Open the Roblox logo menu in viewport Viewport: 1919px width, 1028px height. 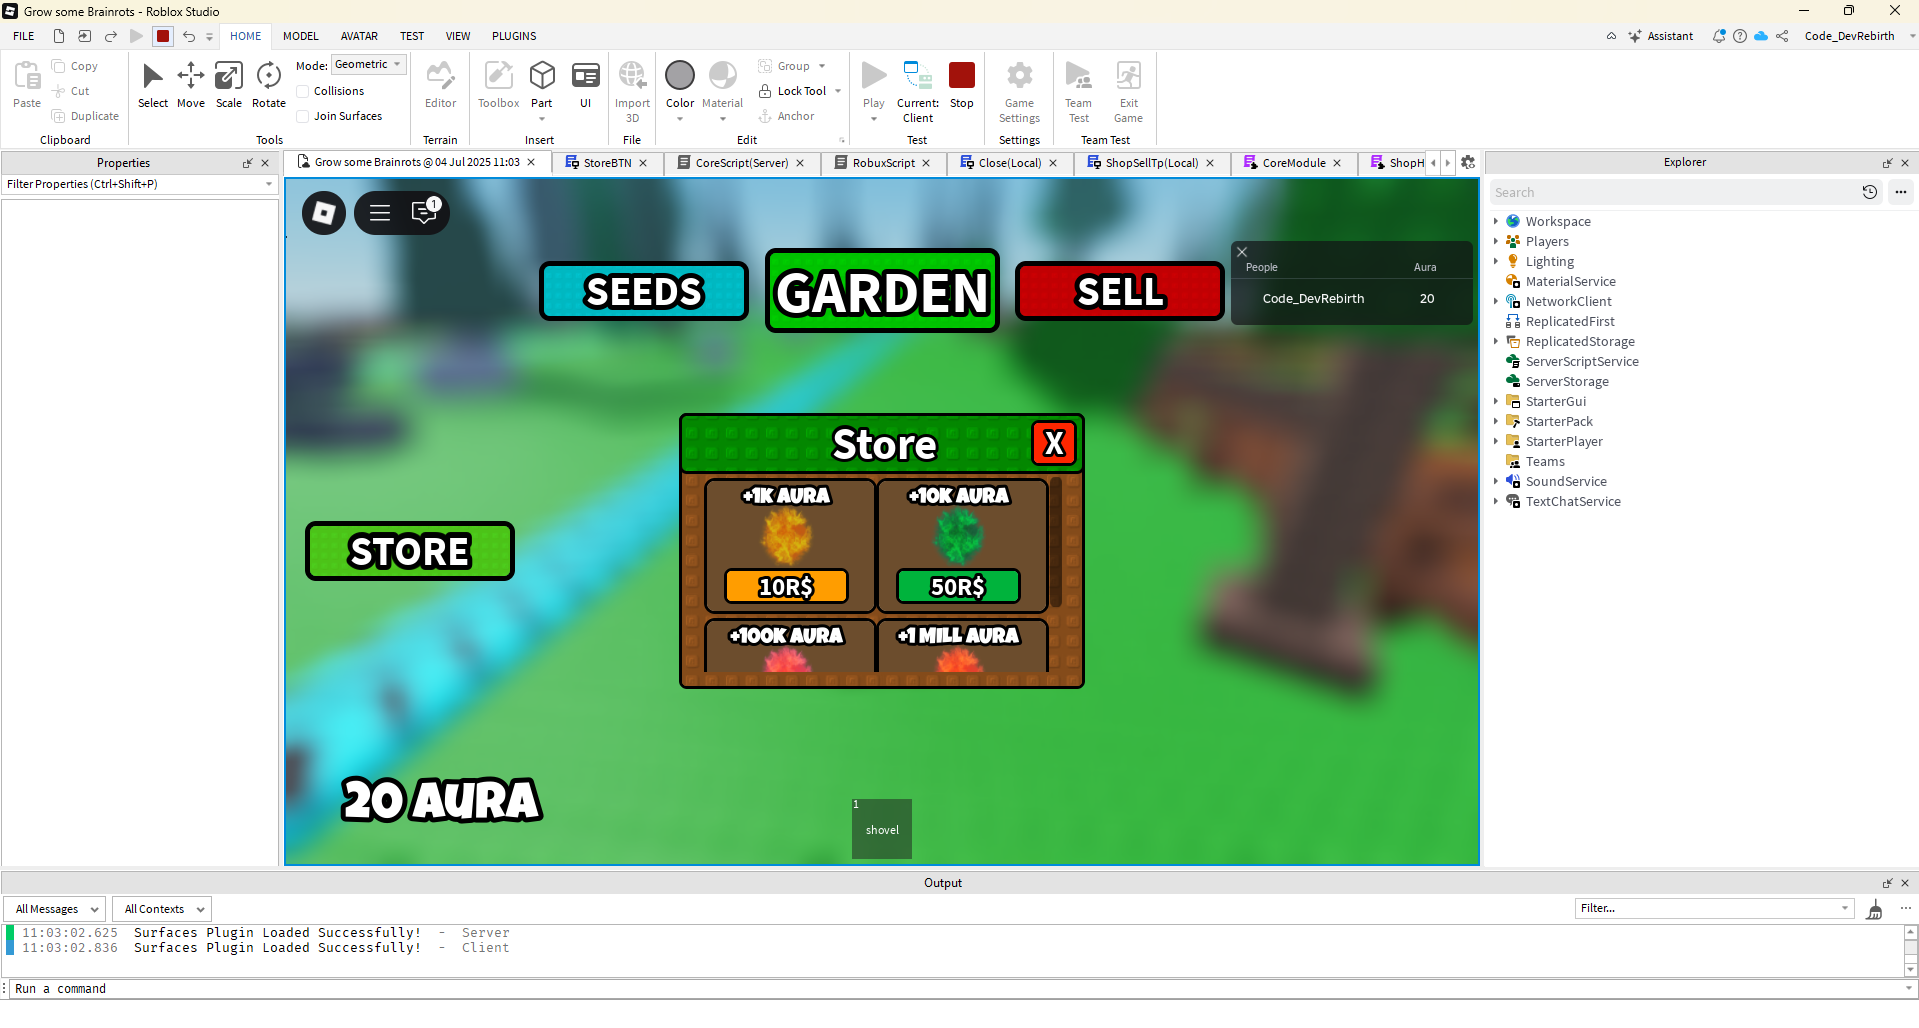coord(324,213)
